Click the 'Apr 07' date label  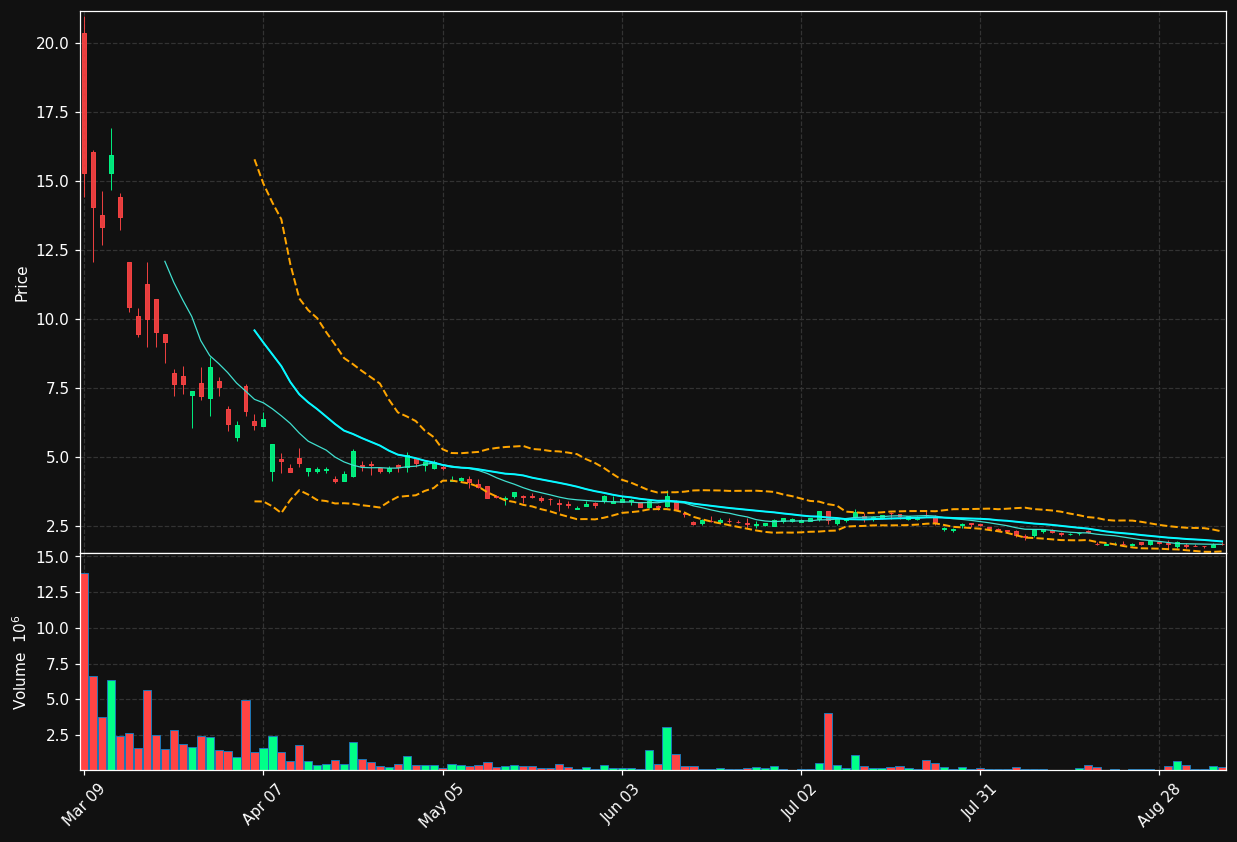(262, 804)
